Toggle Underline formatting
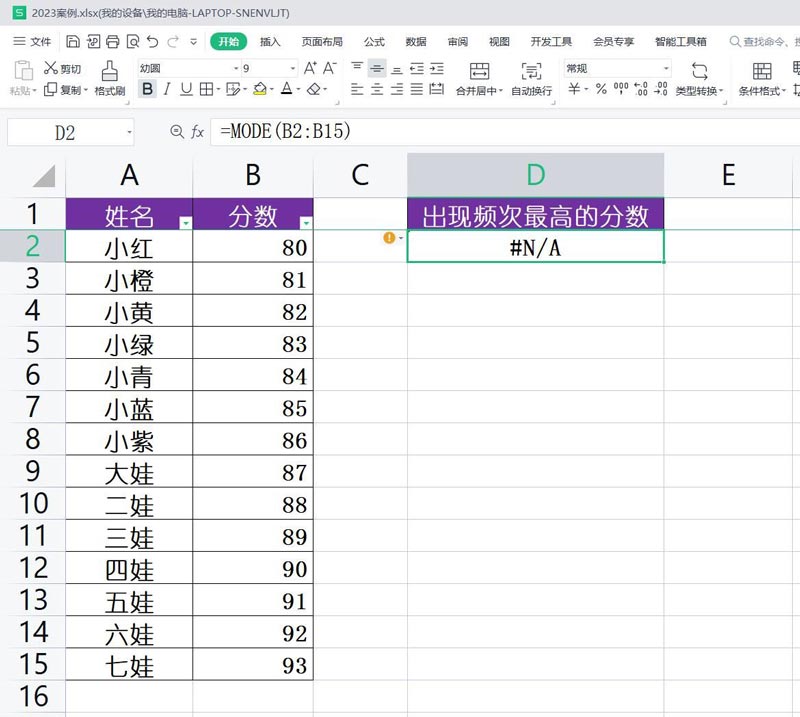 [186, 89]
